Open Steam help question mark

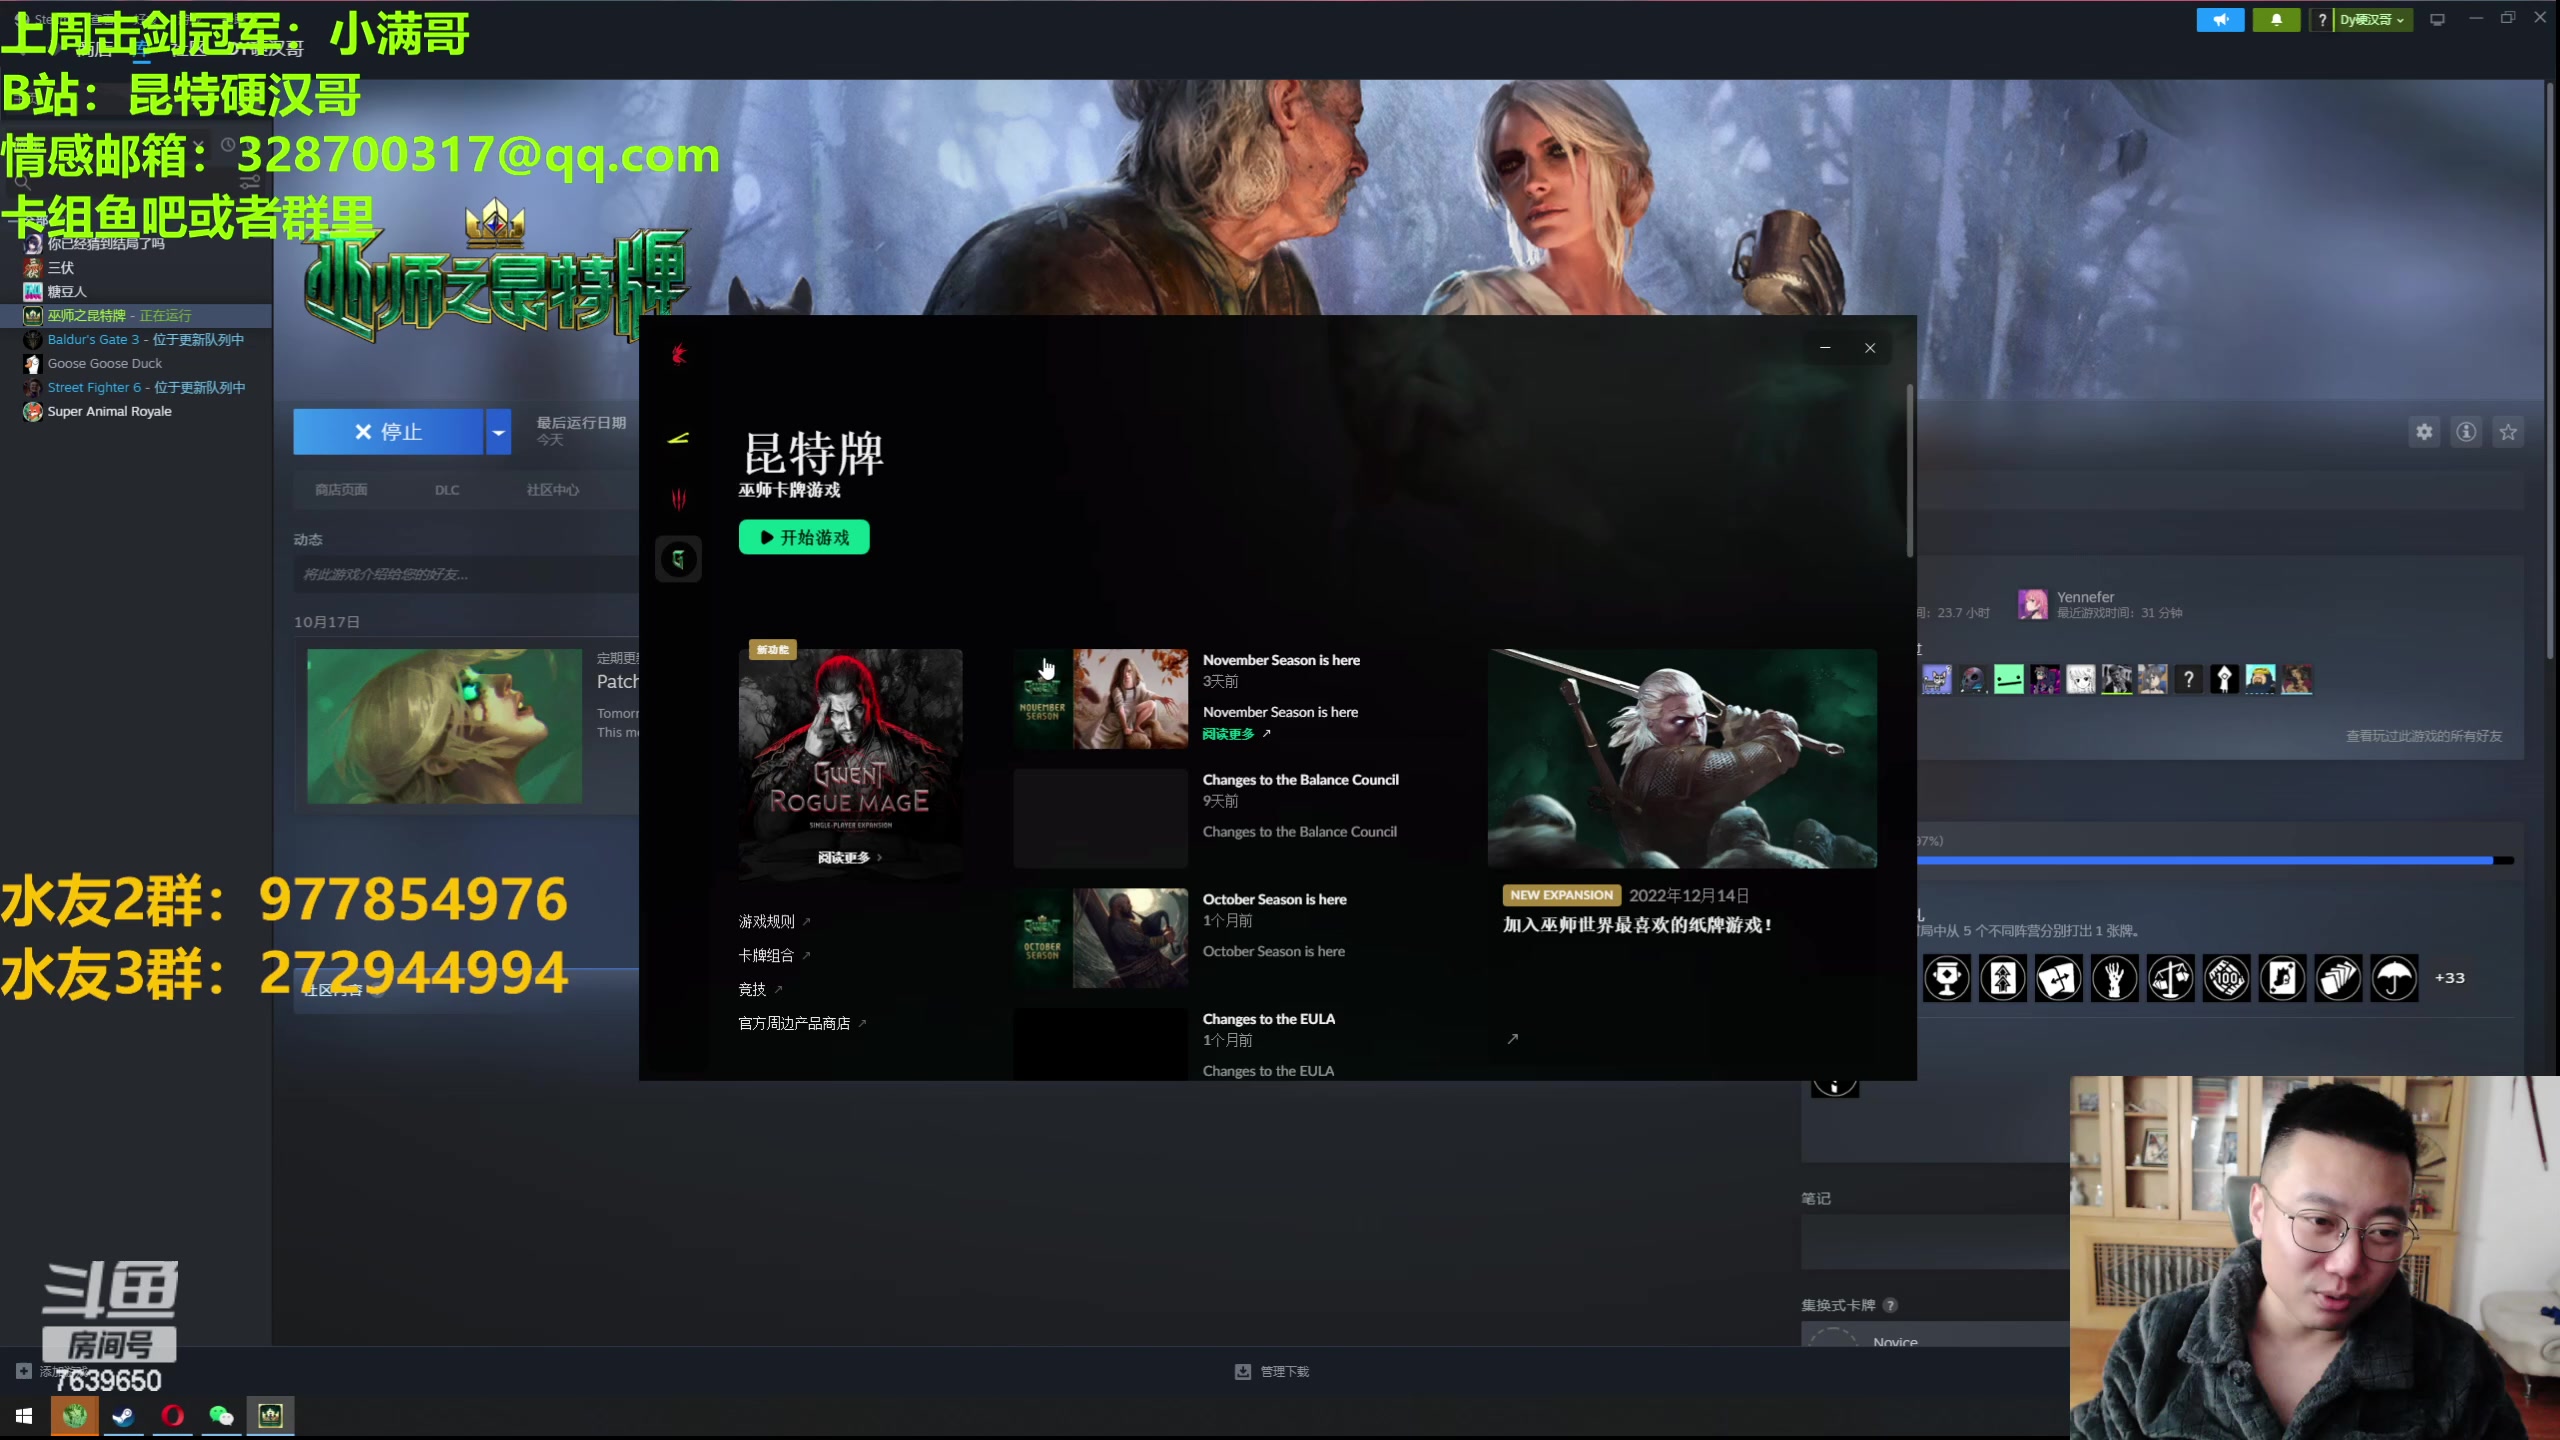pyautogui.click(x=2322, y=19)
